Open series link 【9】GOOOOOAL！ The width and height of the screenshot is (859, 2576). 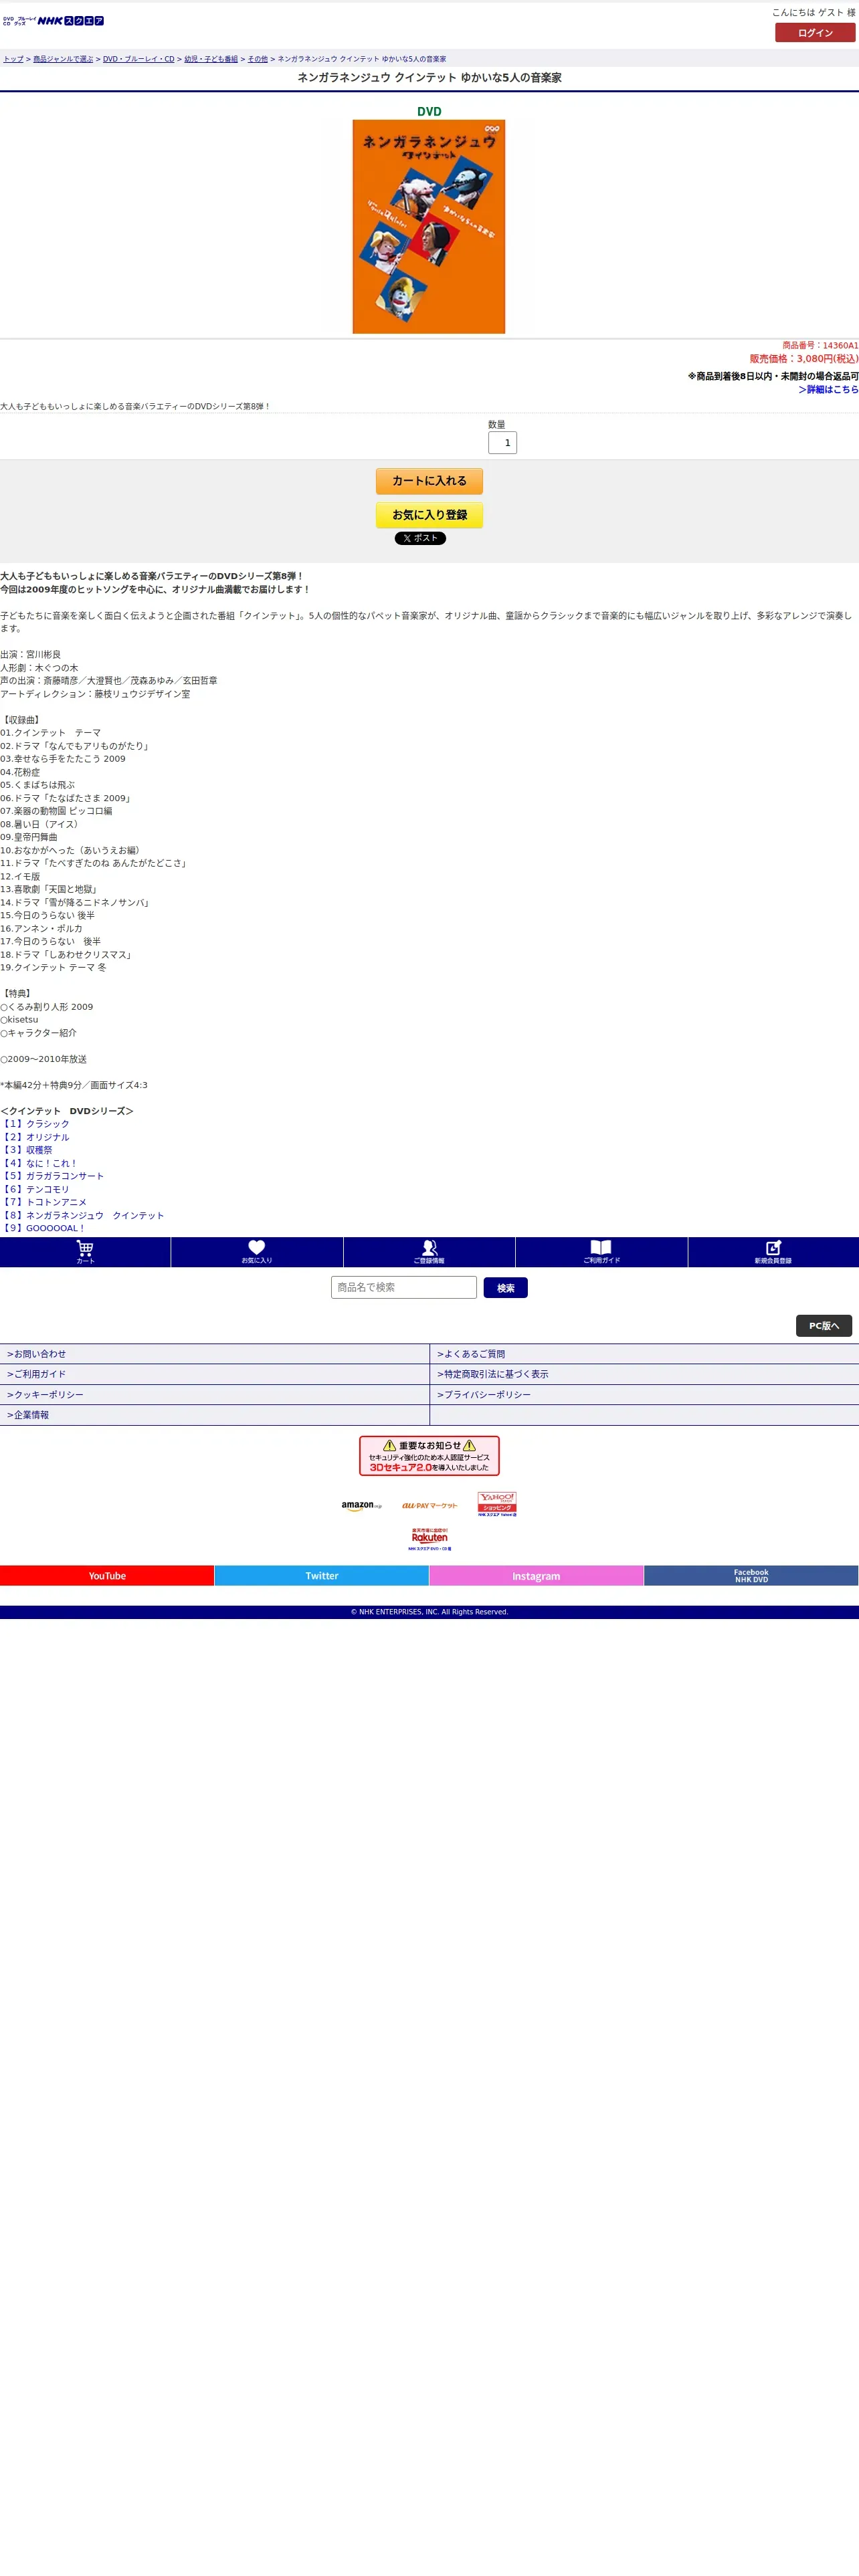pyautogui.click(x=43, y=1228)
